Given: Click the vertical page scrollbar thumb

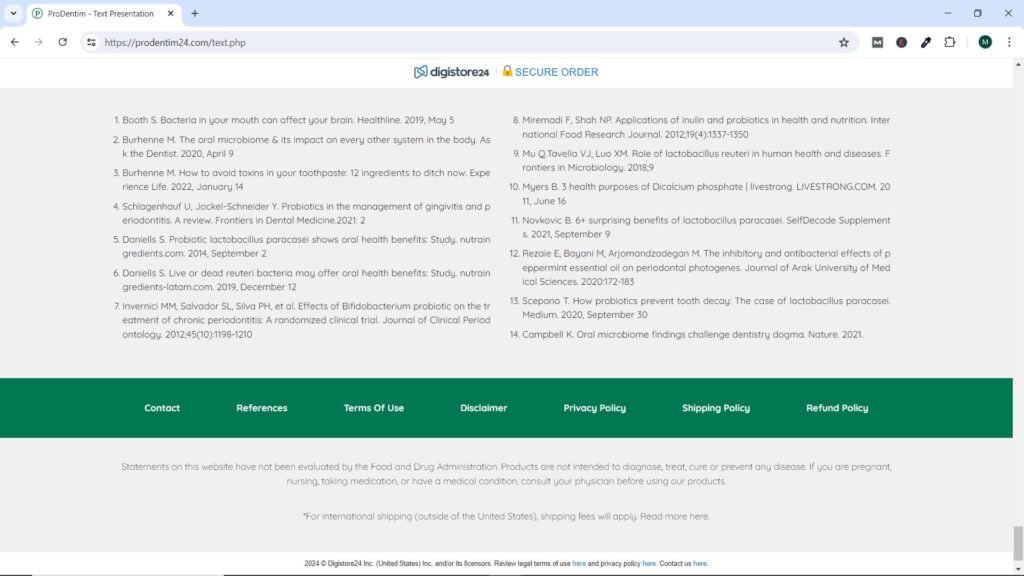Looking at the screenshot, I should coord(1018,543).
